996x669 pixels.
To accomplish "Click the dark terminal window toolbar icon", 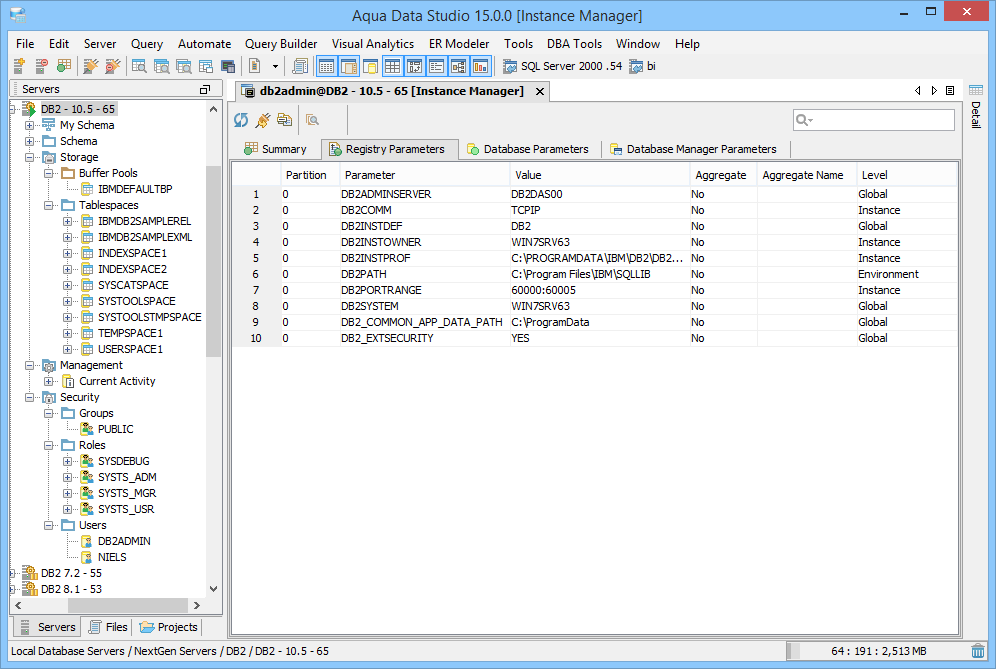I will 227,66.
